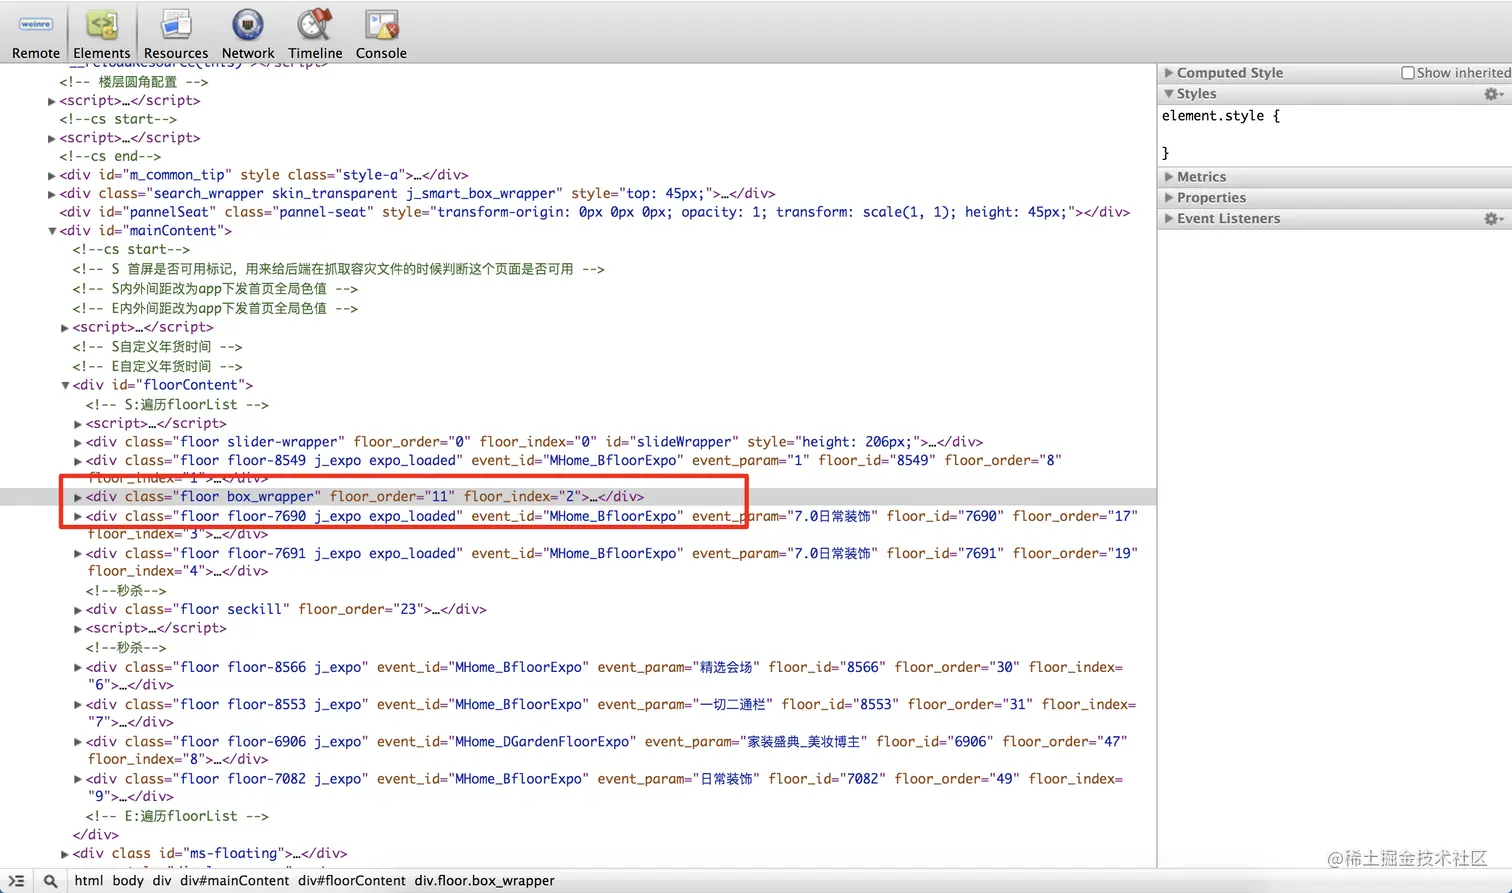Viewport: 1512px width, 893px height.
Task: Expand the floor-7690 div node
Action: point(78,517)
